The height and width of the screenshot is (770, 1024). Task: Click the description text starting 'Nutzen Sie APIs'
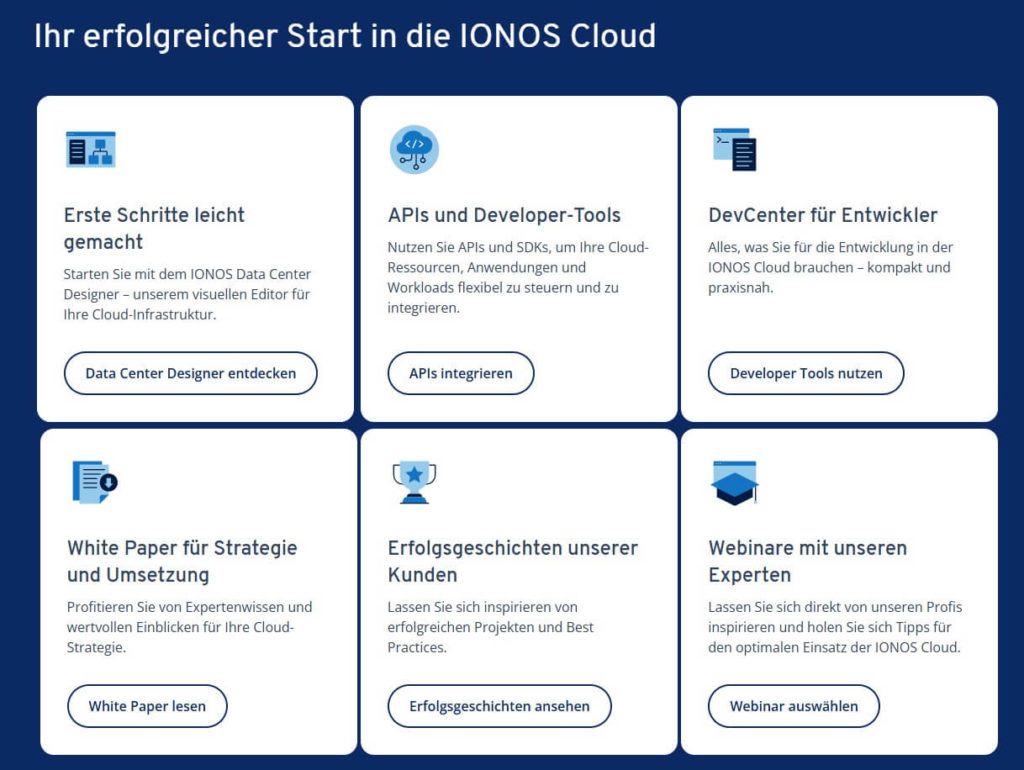[518, 277]
